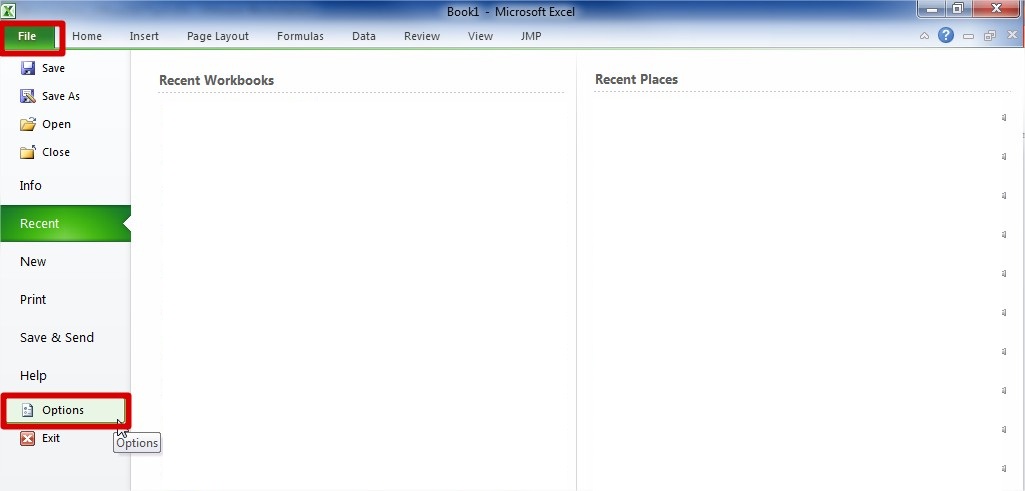The height and width of the screenshot is (491, 1025).
Task: Open Excel Options
Action: (63, 410)
